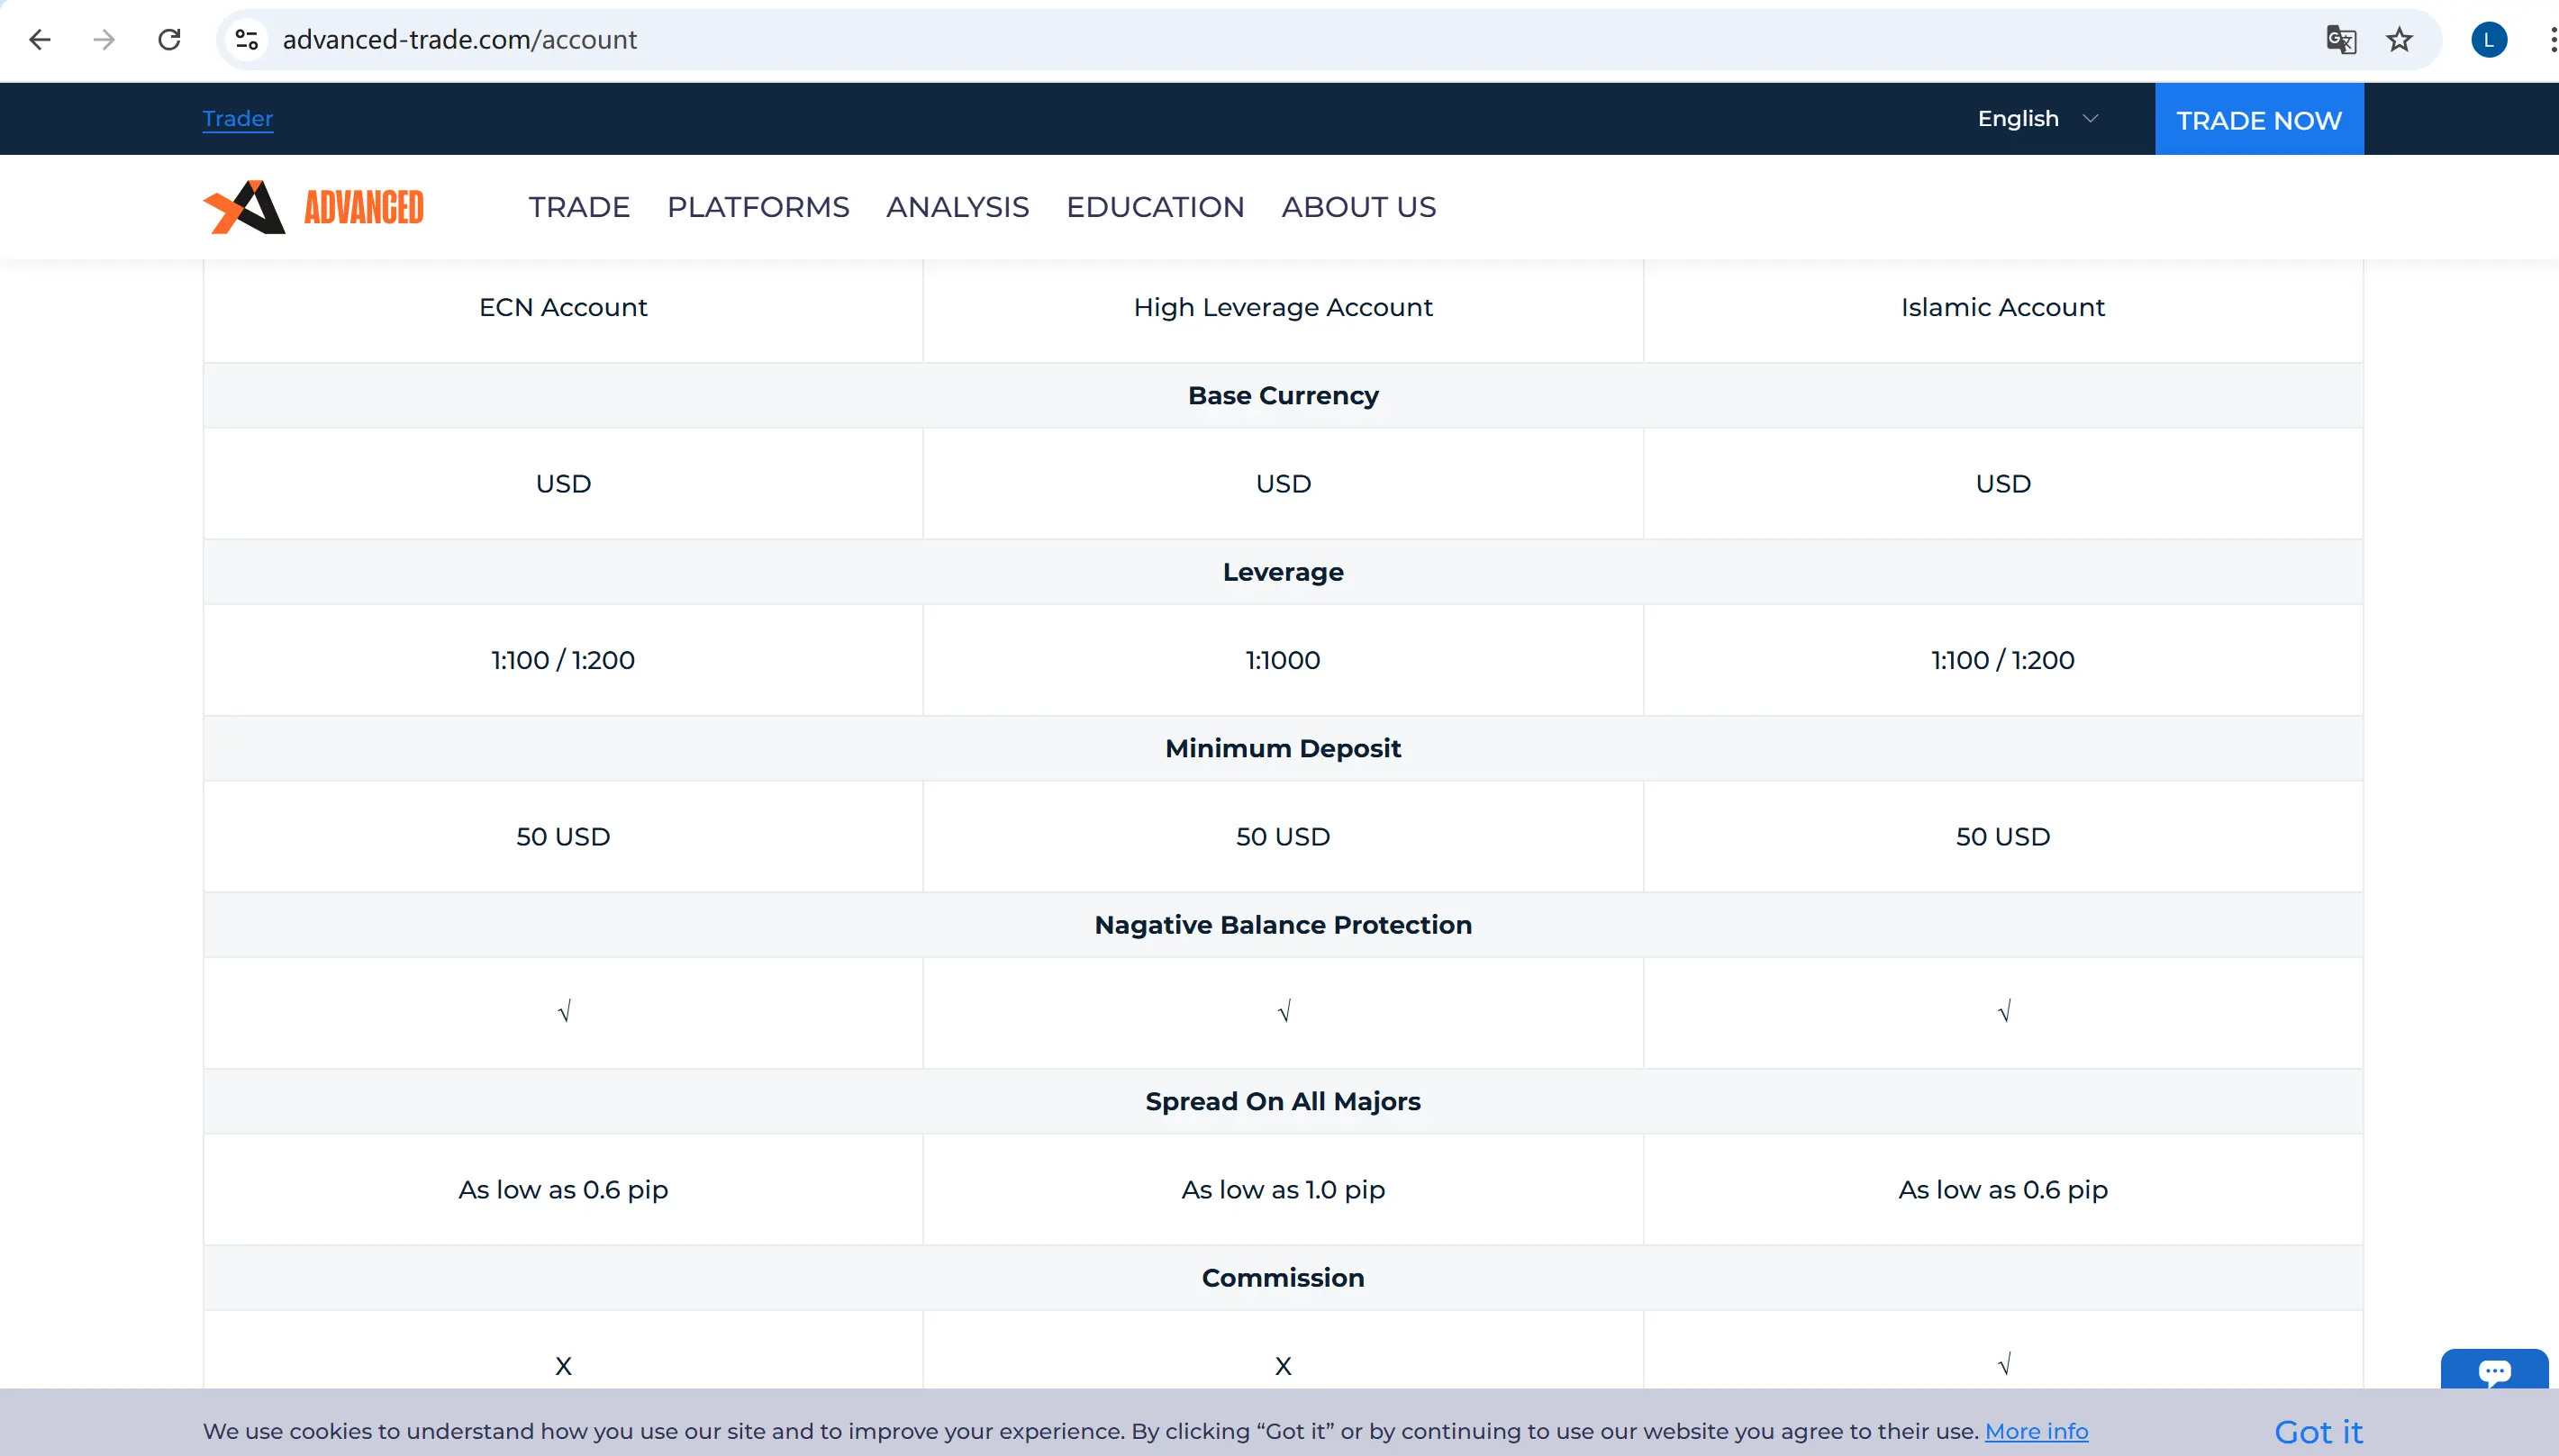Click the address bar URL field
The width and height of the screenshot is (2559, 1456).
1200,40
